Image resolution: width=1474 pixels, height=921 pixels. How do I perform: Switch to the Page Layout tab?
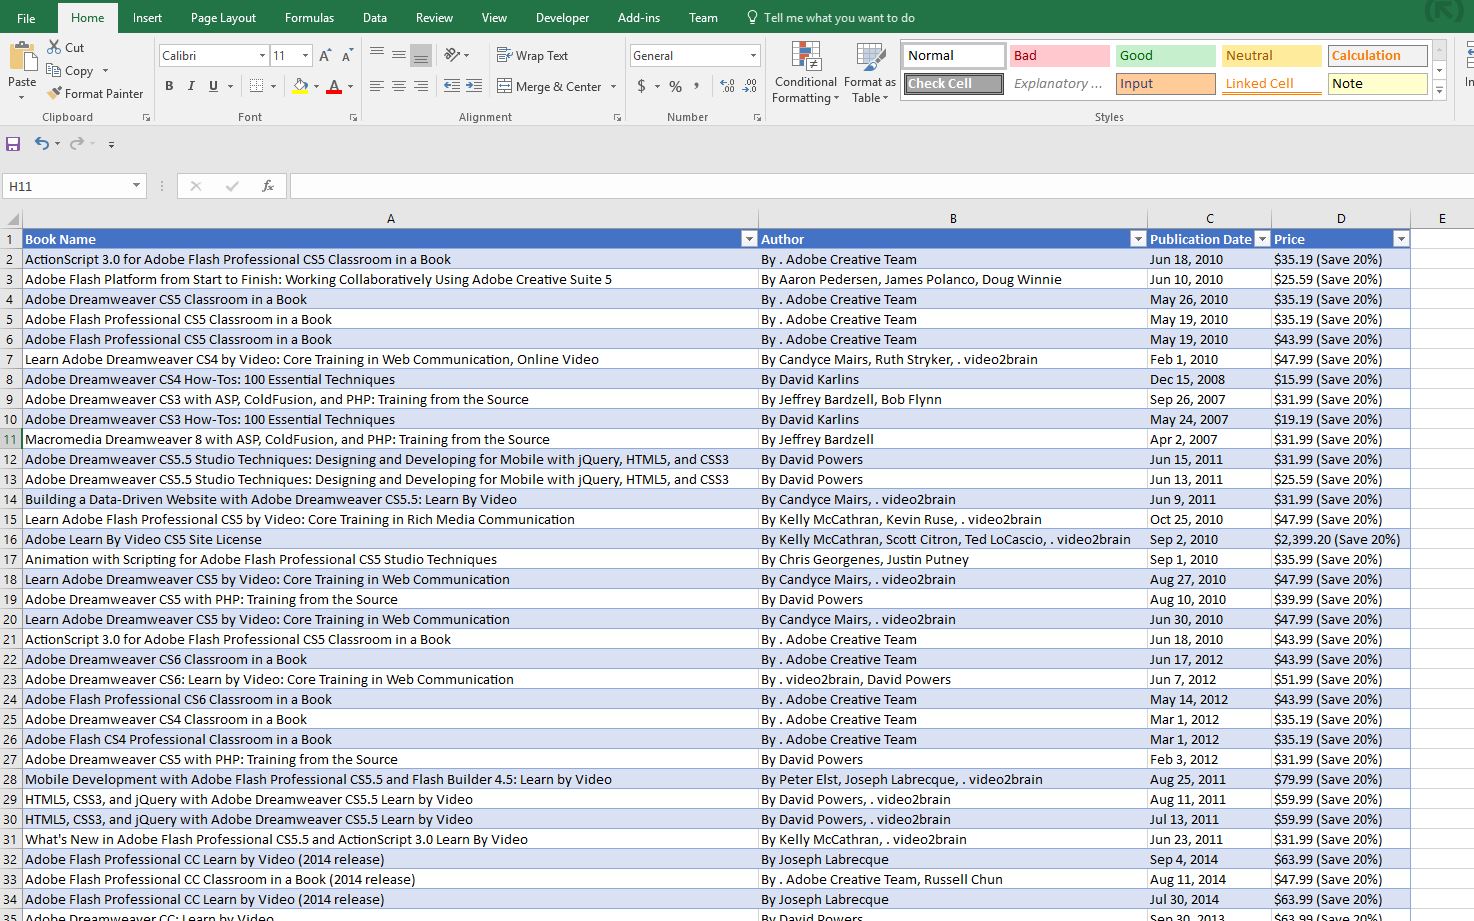(223, 18)
